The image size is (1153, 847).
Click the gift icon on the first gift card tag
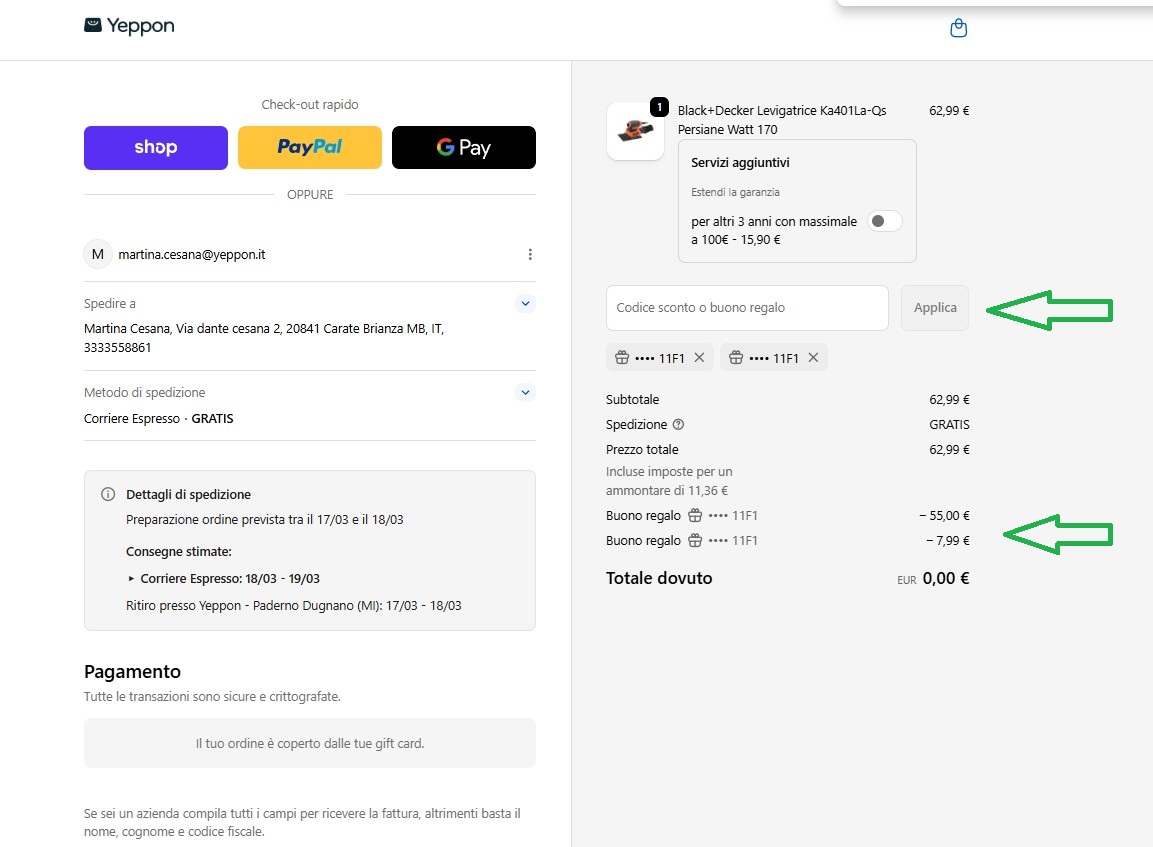(x=622, y=357)
